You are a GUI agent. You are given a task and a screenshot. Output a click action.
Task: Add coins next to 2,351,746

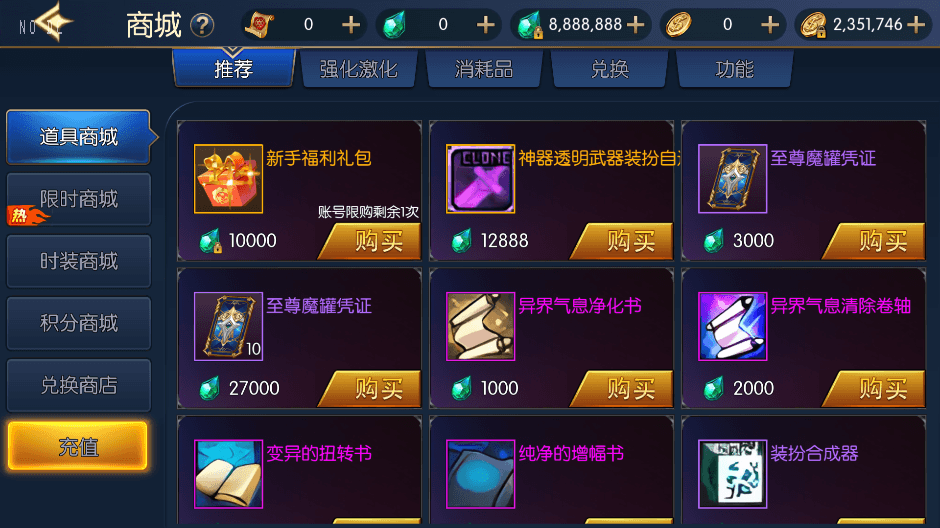point(916,25)
